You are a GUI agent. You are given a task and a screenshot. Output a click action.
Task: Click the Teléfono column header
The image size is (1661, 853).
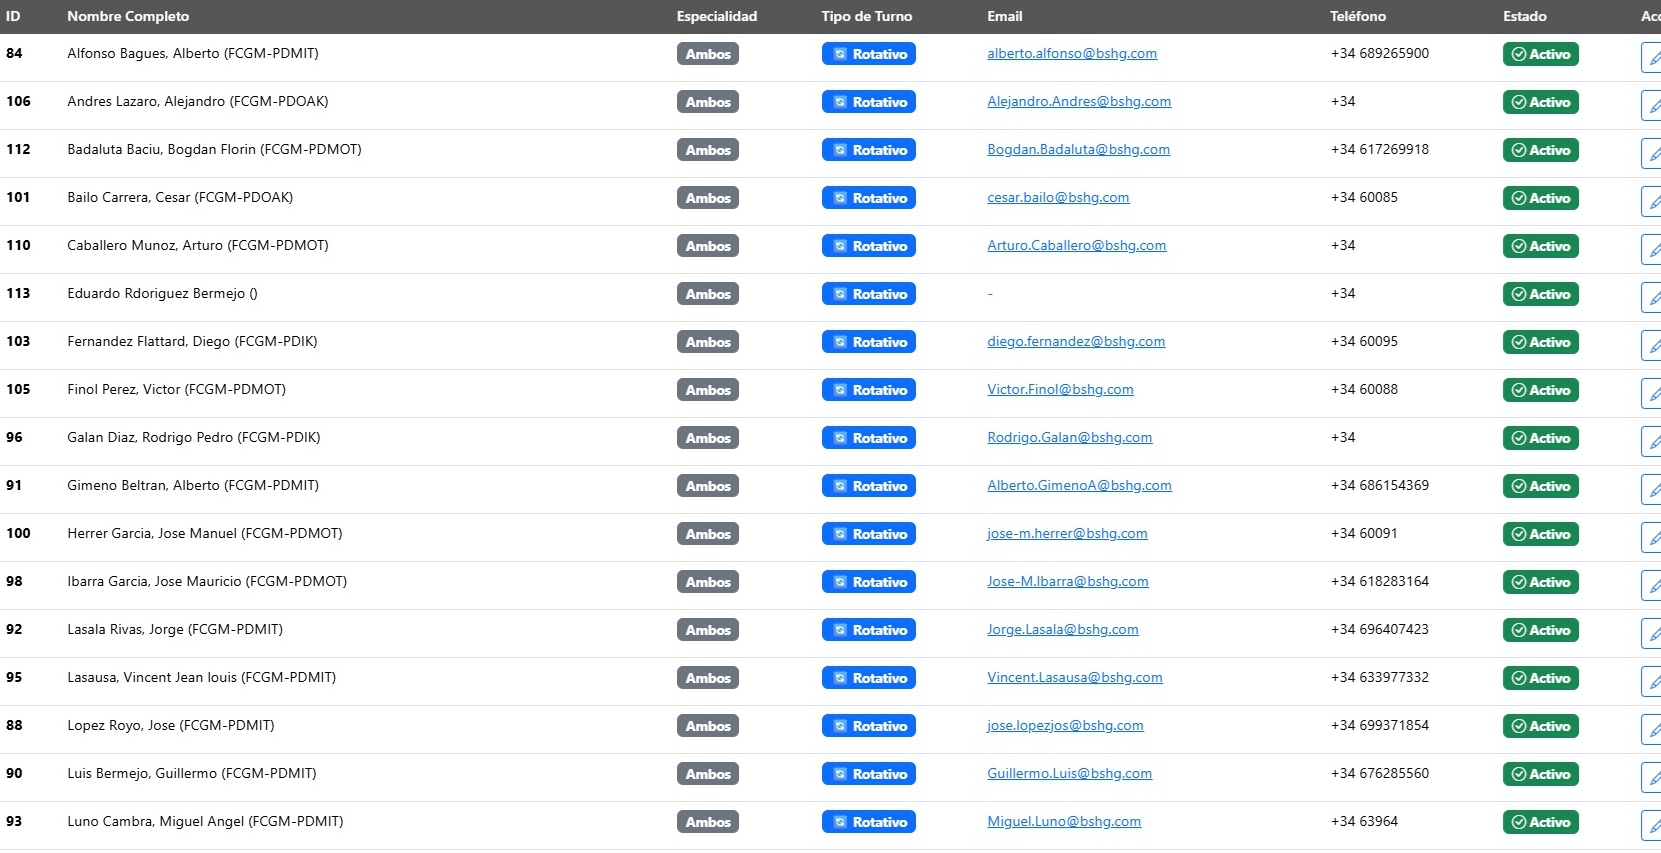click(1358, 16)
